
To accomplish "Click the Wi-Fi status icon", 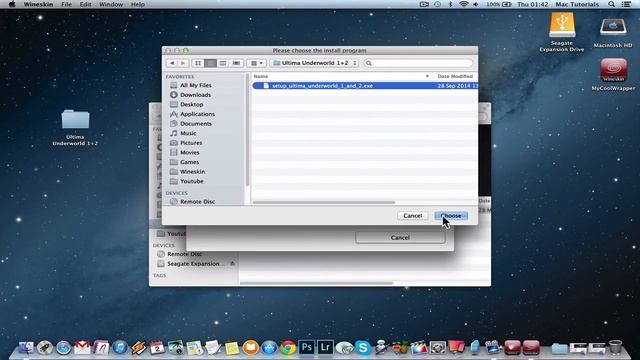I will tap(463, 4).
